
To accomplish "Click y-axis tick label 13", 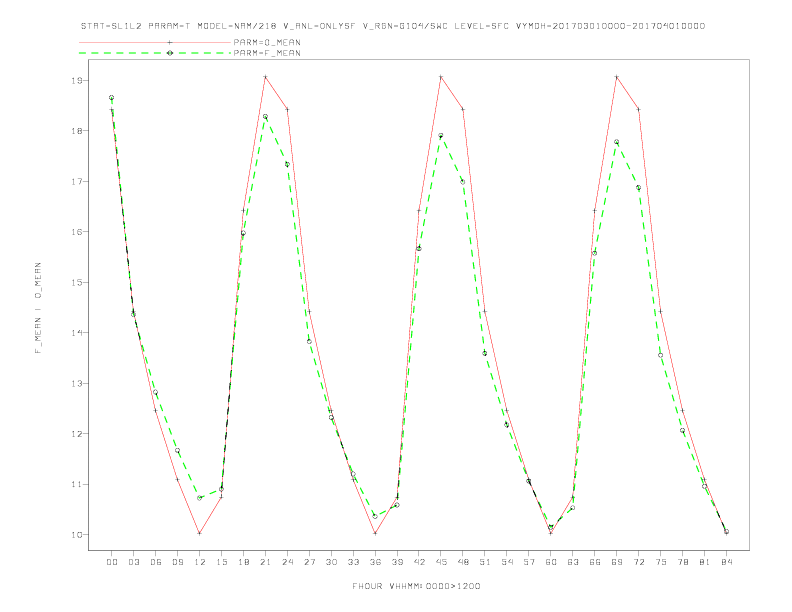I will (x=77, y=383).
